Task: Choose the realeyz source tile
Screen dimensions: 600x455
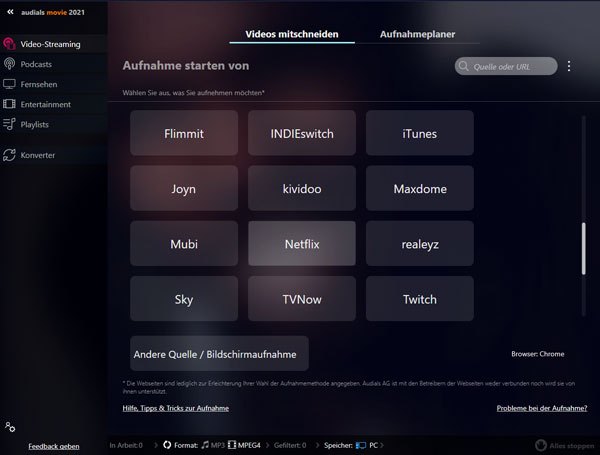Action: [420, 243]
